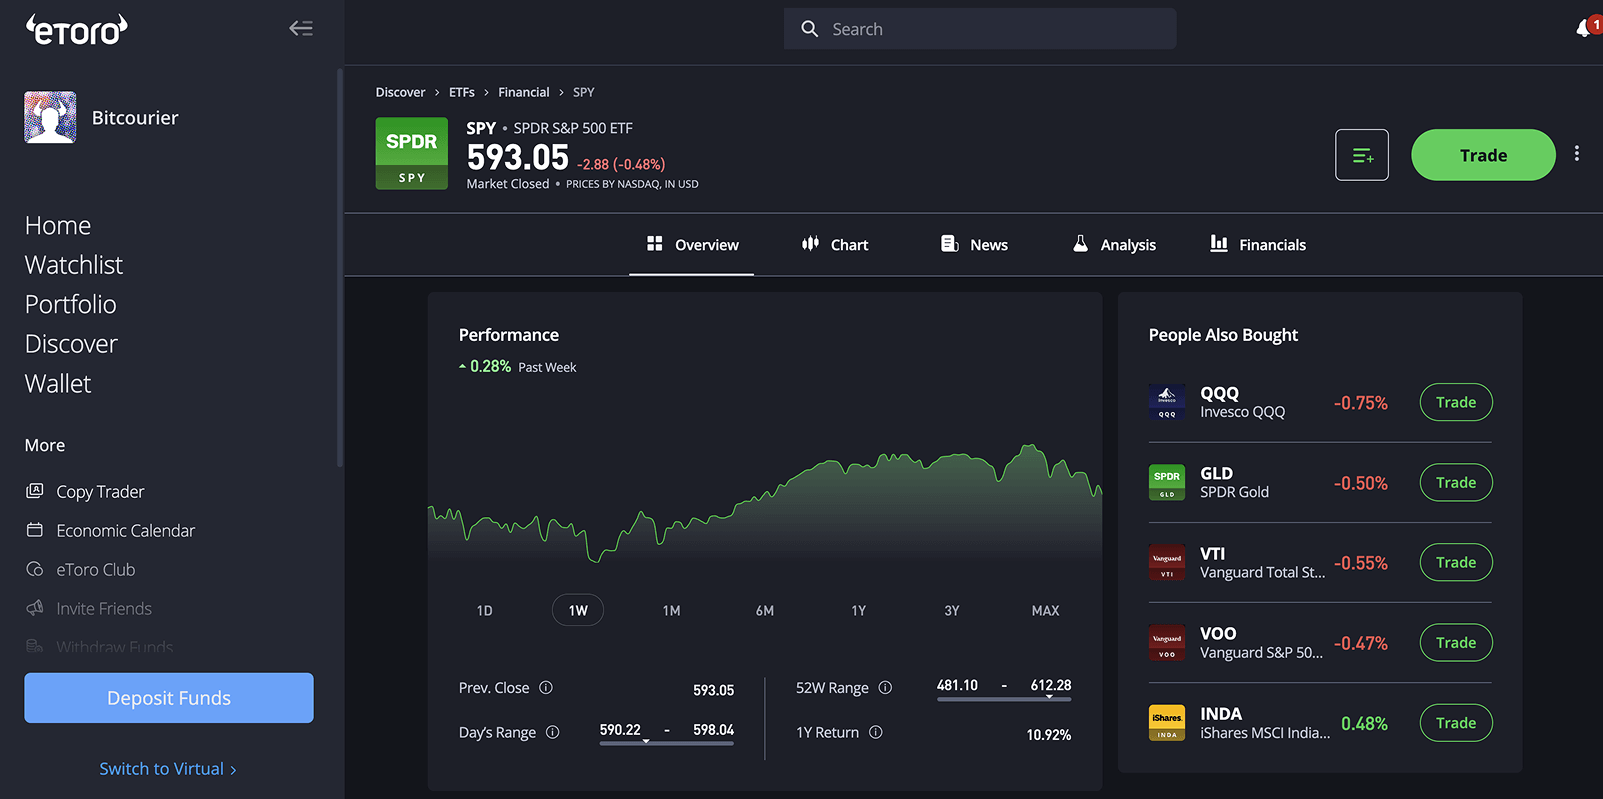This screenshot has height=799, width=1603.
Task: Click the Vanguard VOO logo
Action: [1167, 642]
